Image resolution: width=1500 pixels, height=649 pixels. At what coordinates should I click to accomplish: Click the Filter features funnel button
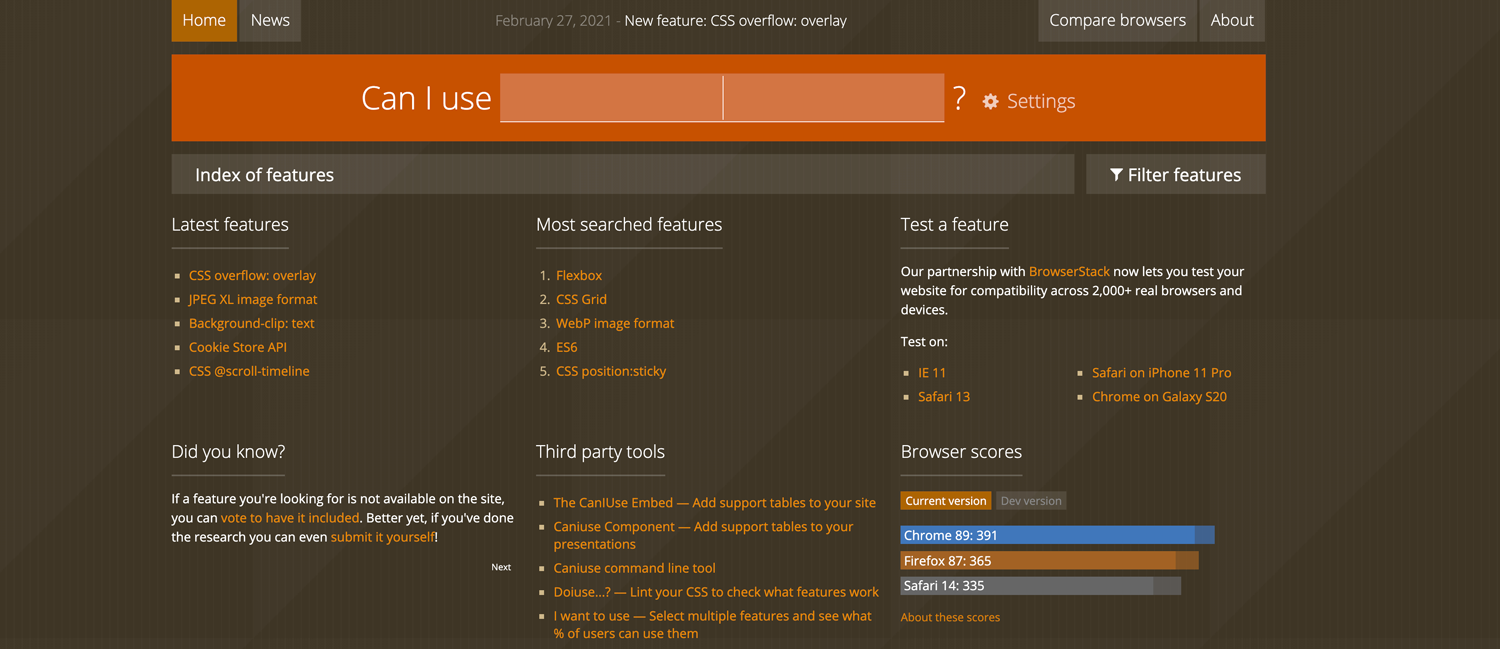1175,175
